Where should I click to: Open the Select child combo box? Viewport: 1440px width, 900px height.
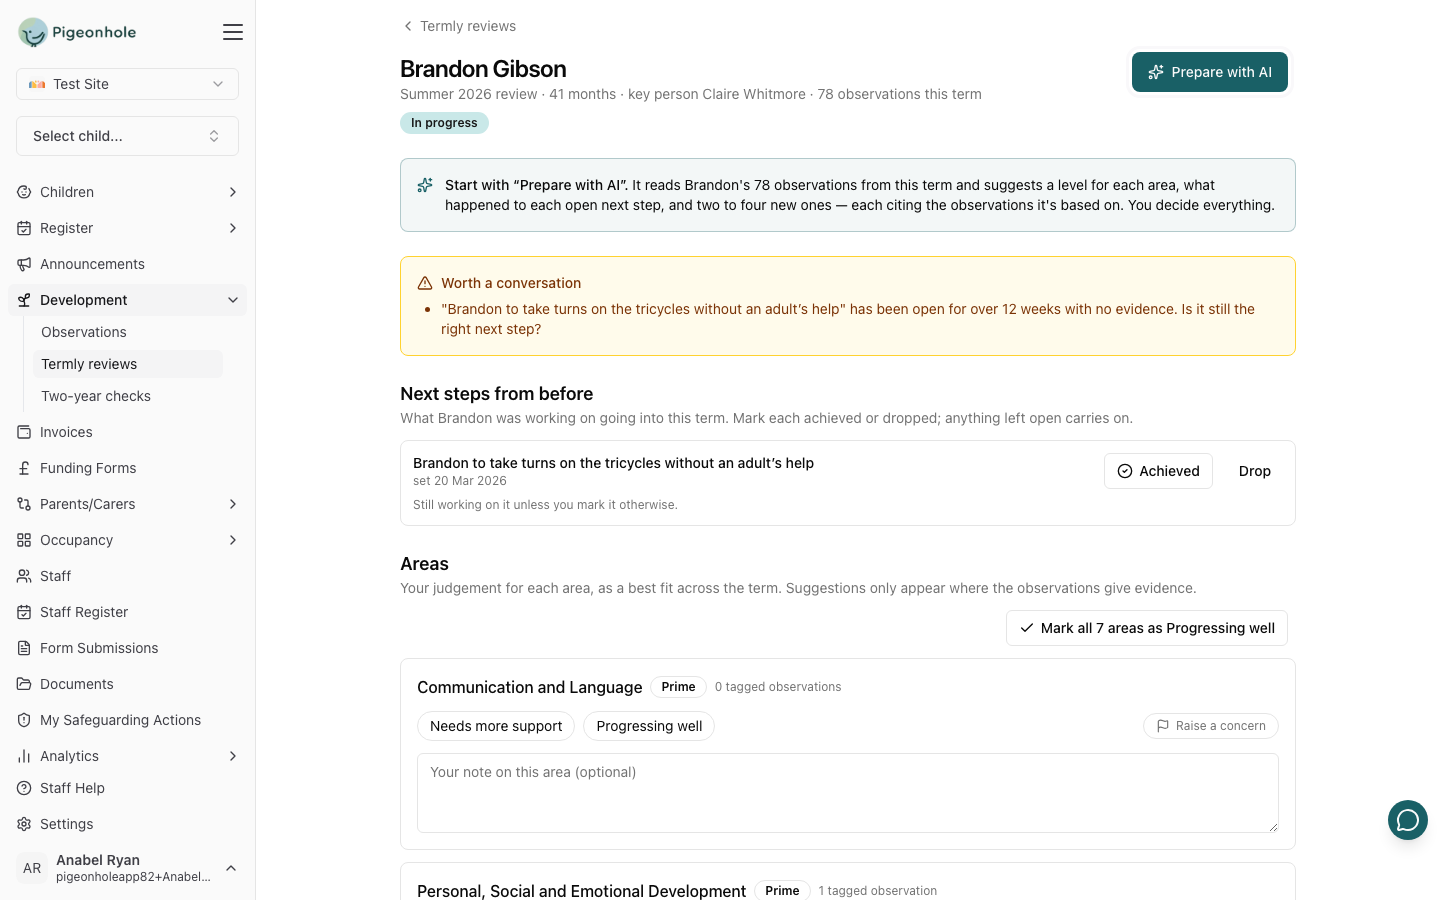tap(127, 136)
